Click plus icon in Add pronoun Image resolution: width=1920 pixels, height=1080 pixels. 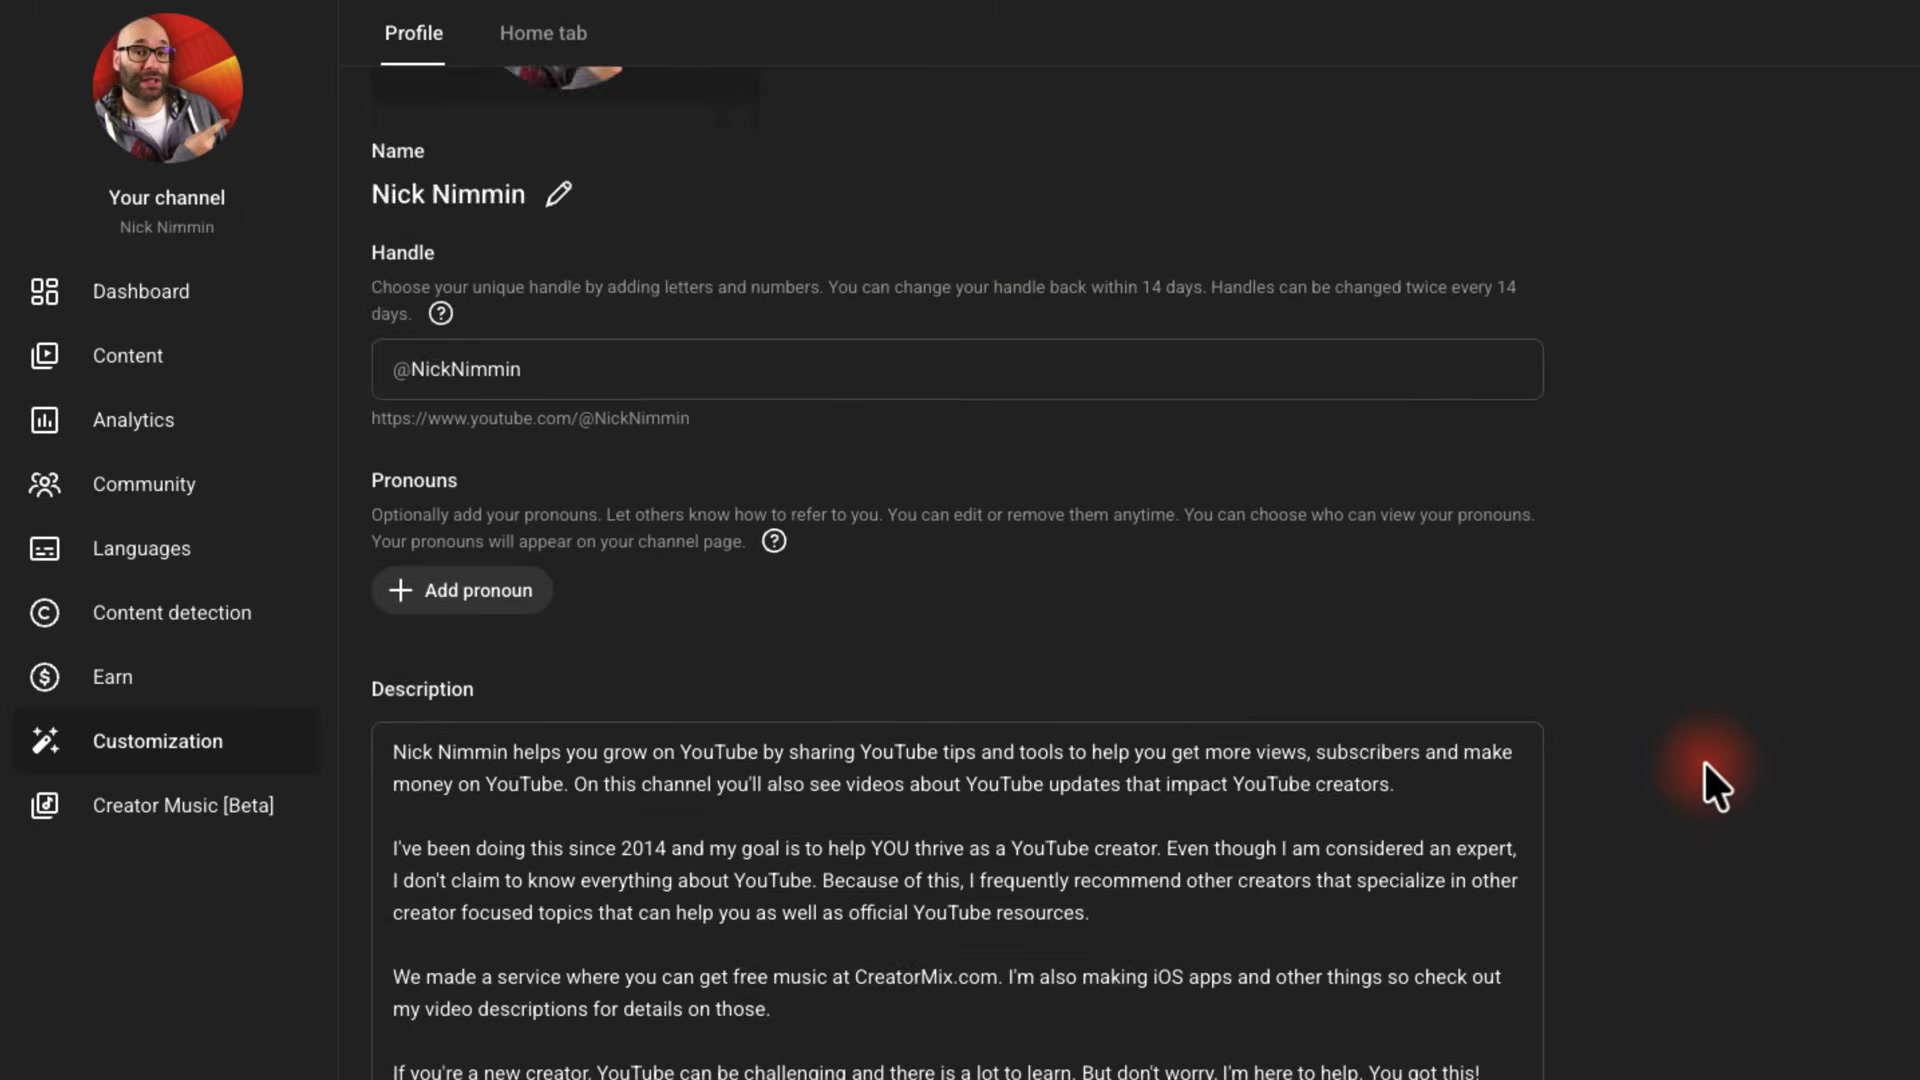point(400,590)
